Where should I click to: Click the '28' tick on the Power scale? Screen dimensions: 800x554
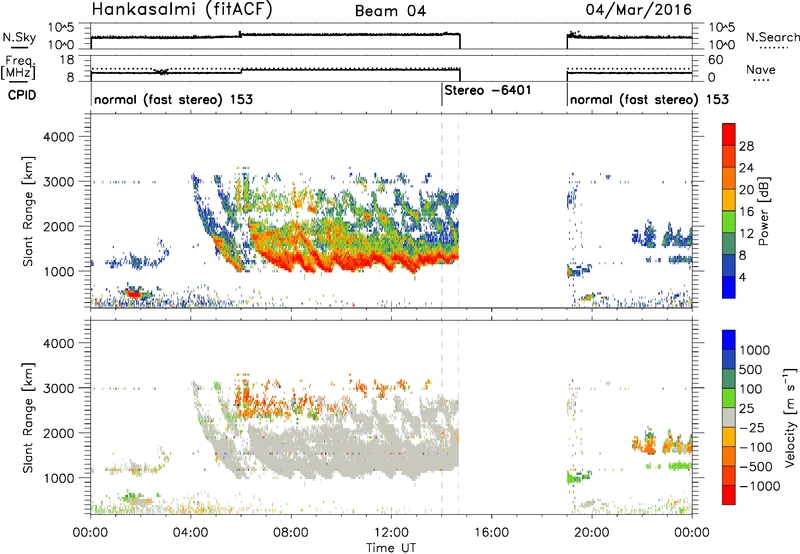click(x=746, y=146)
